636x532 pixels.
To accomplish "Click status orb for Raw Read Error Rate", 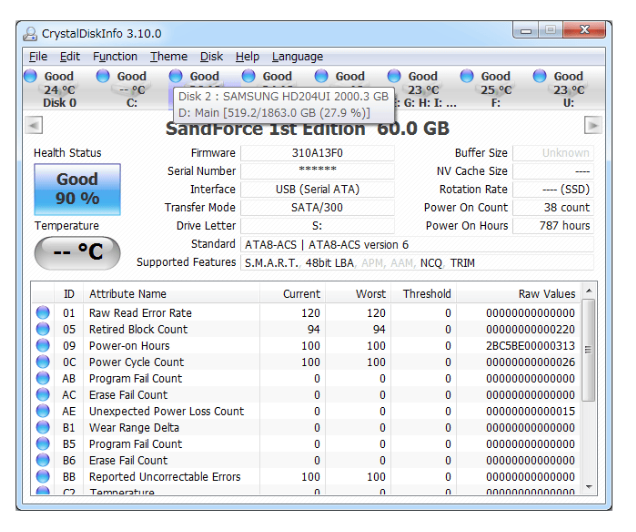I will pyautogui.click(x=43, y=313).
